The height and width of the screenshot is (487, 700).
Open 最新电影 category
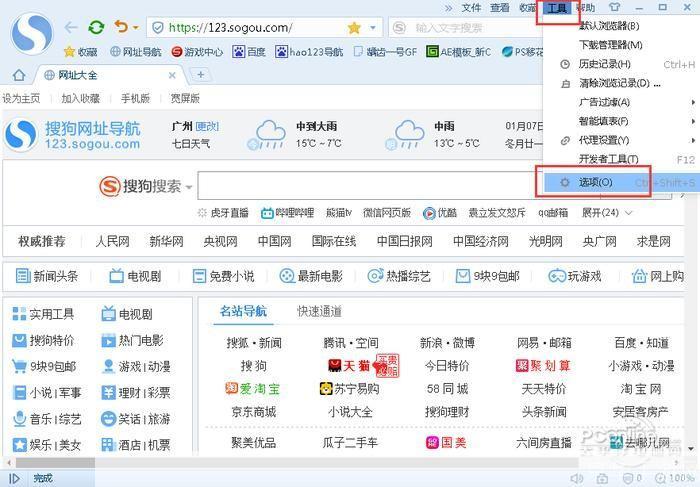[x=311, y=276]
